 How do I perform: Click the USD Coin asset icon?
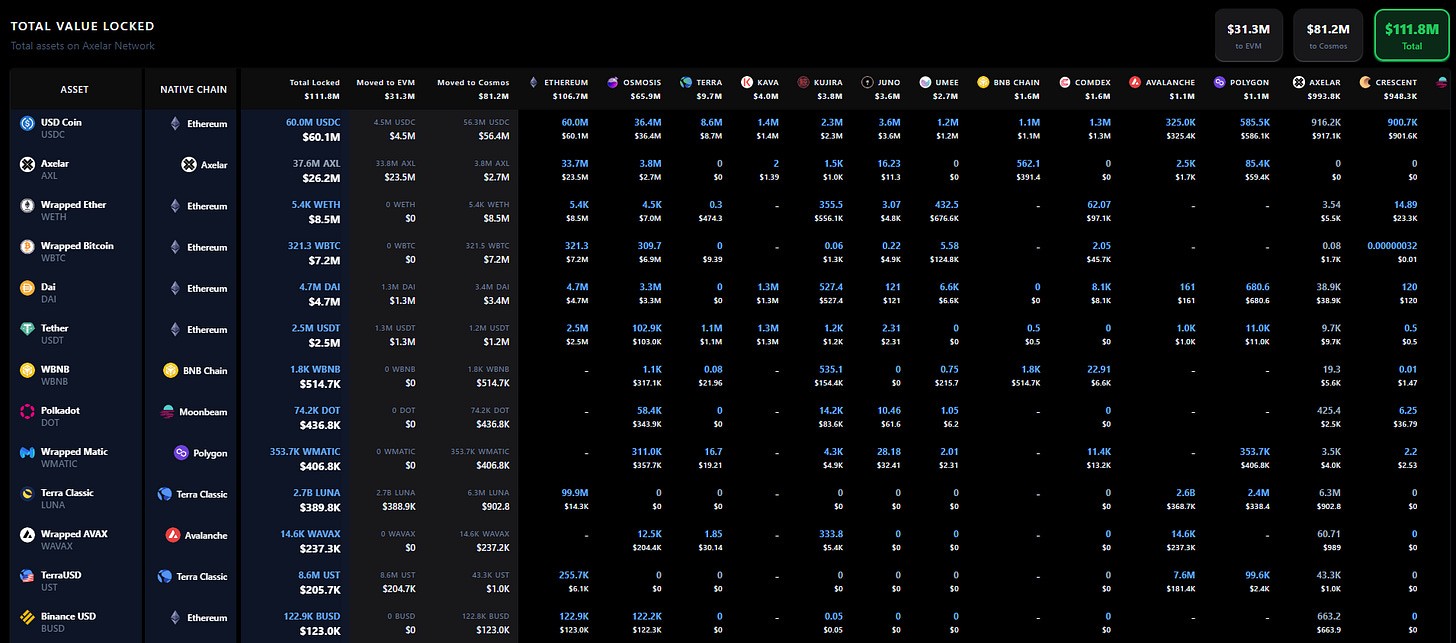click(27, 124)
